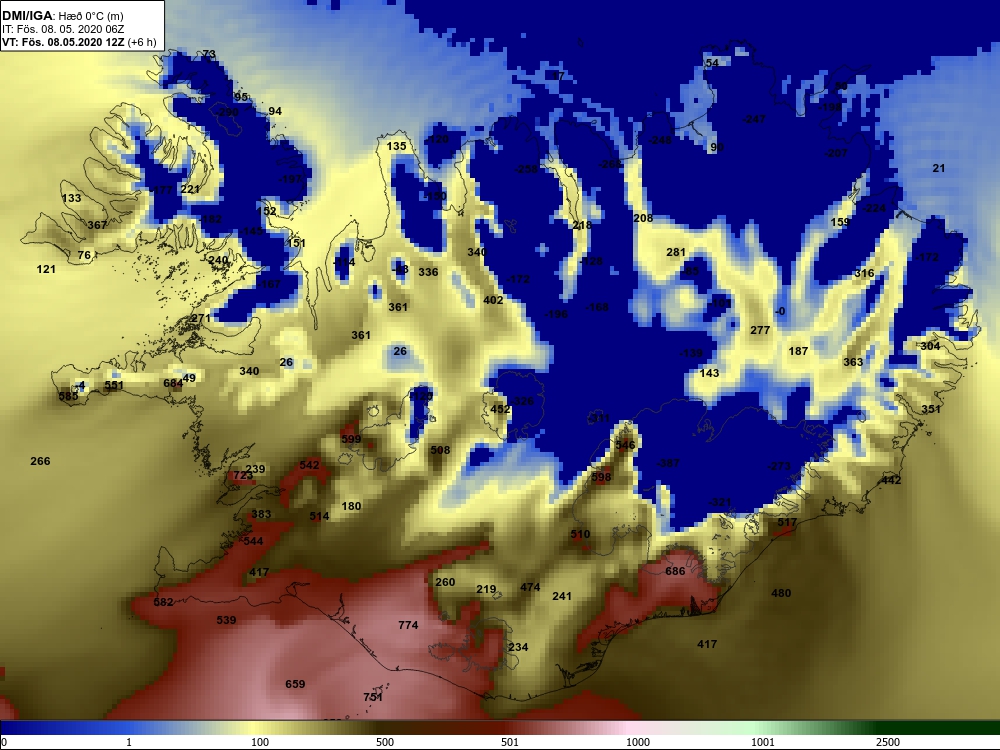Click the 121 value offshore
Image resolution: width=1000 pixels, height=750 pixels.
click(46, 269)
